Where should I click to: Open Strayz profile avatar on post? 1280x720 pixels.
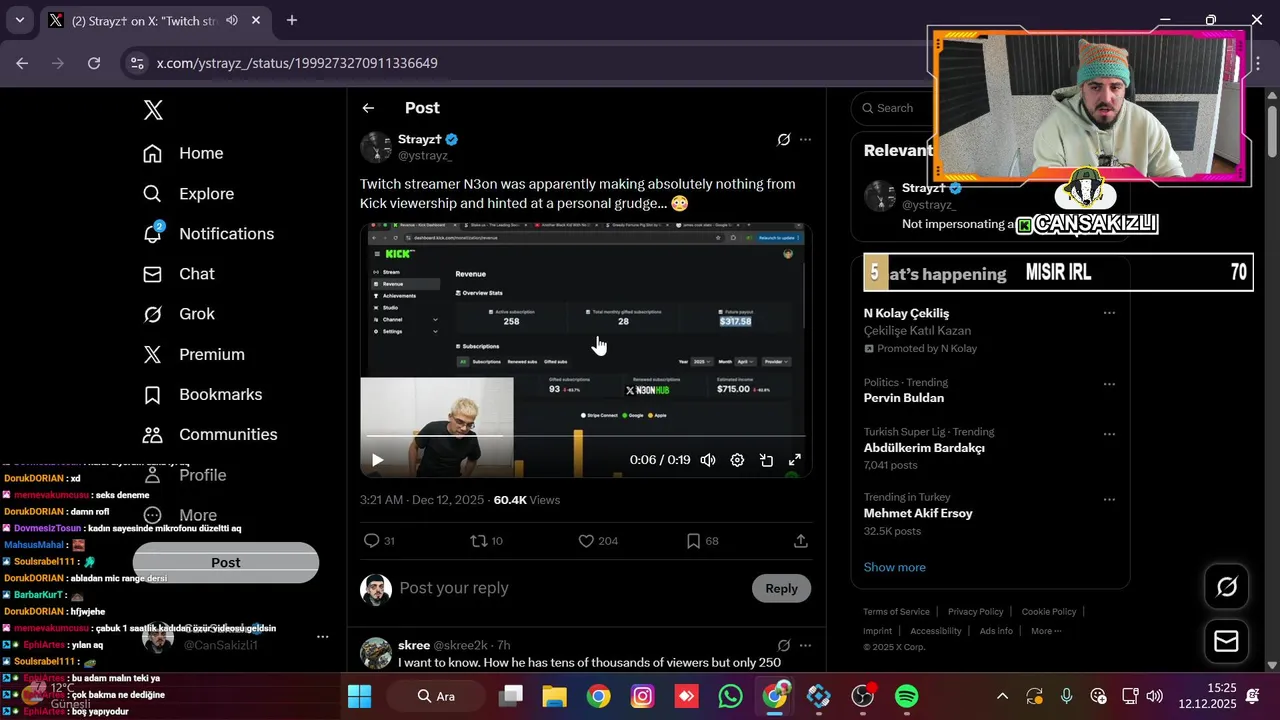click(376, 147)
